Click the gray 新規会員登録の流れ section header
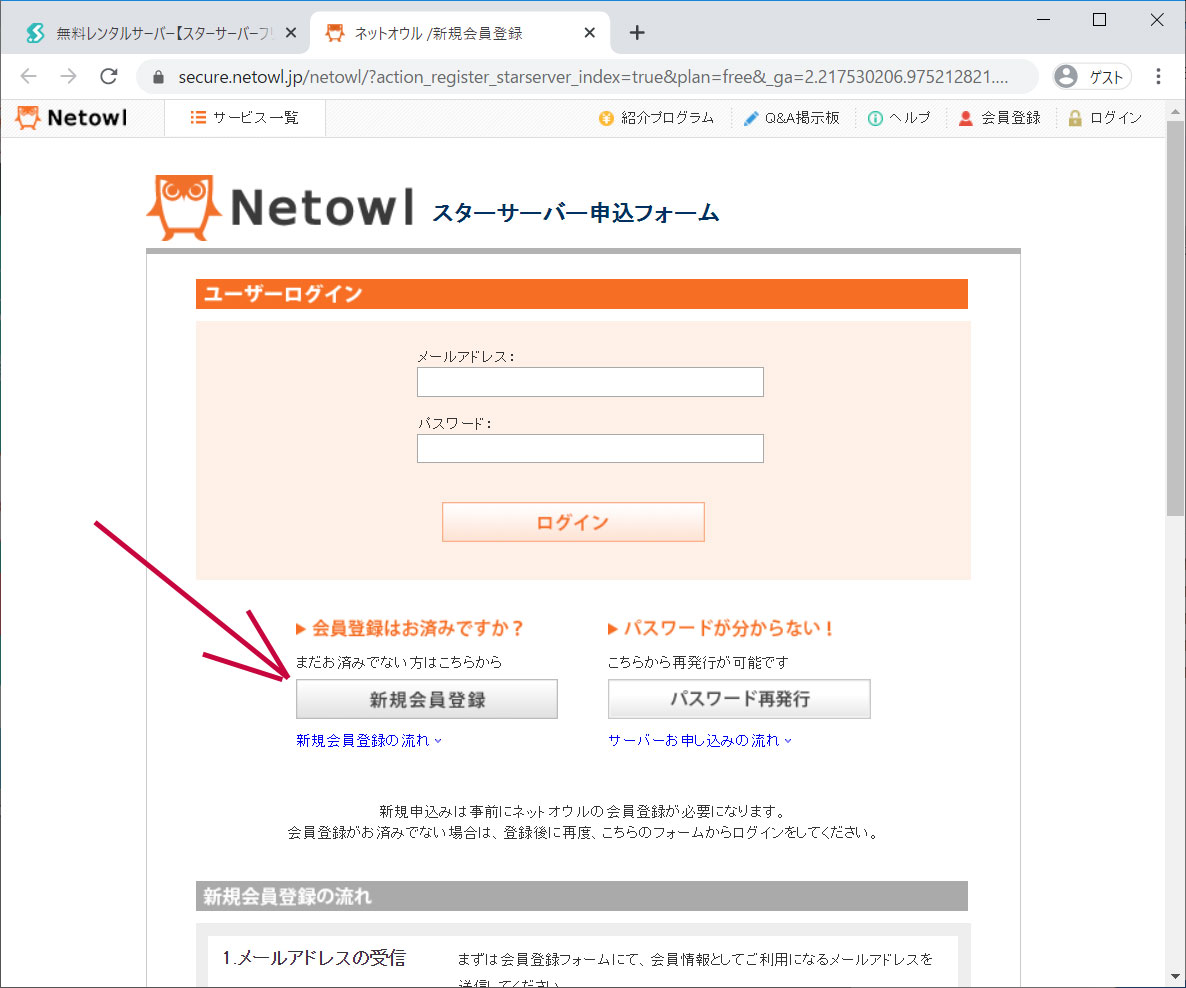Viewport: 1186px width, 988px height. click(582, 896)
